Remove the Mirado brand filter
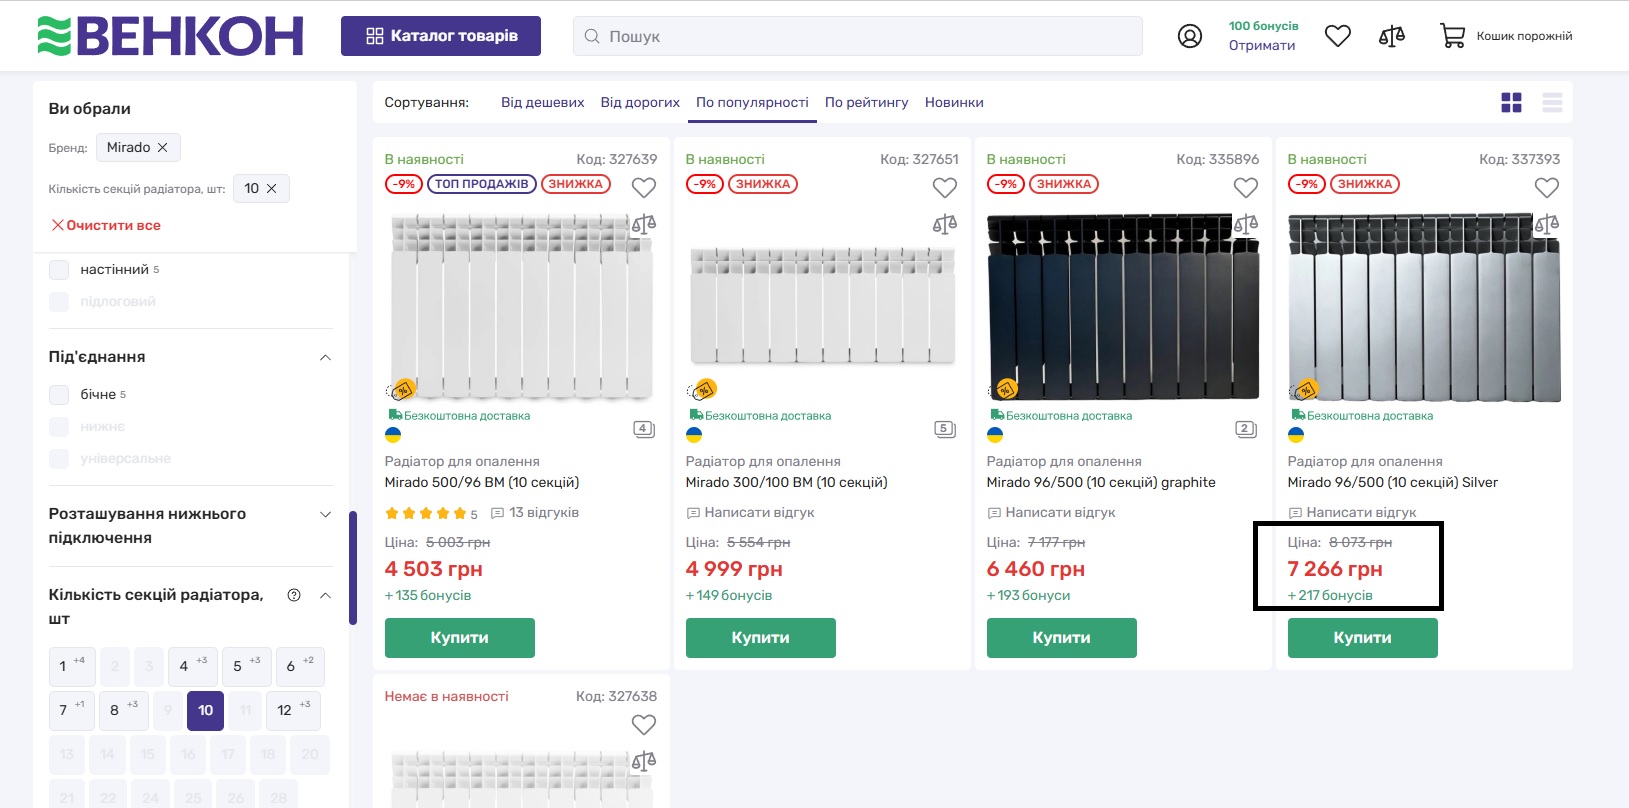The height and width of the screenshot is (808, 1629). pyautogui.click(x=162, y=147)
